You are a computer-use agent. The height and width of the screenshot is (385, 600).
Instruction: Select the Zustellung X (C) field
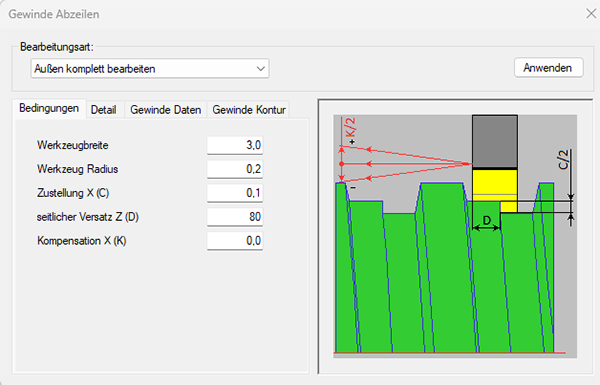pos(235,193)
